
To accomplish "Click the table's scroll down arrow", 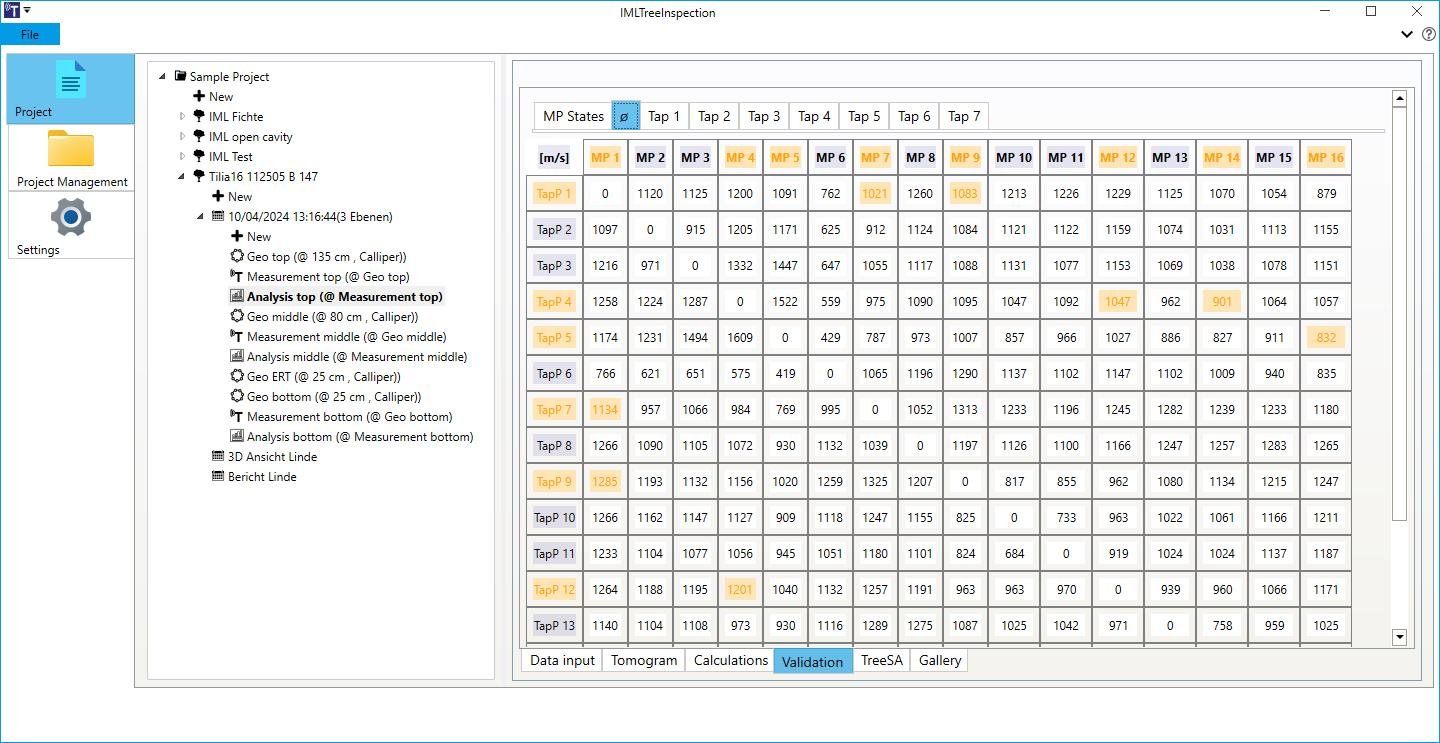I will (x=1399, y=636).
